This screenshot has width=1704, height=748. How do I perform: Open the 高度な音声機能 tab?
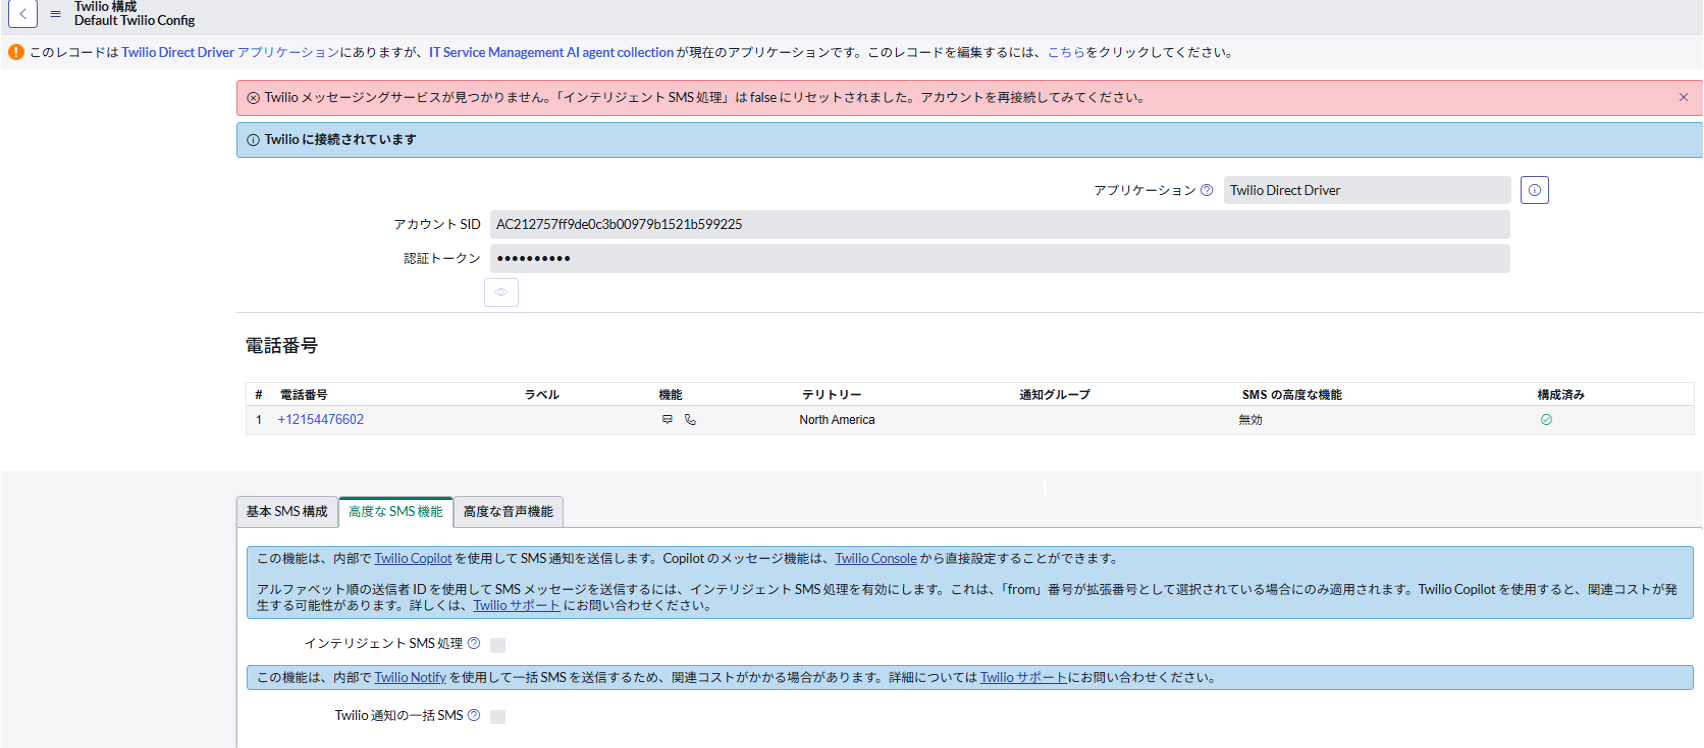click(x=508, y=512)
